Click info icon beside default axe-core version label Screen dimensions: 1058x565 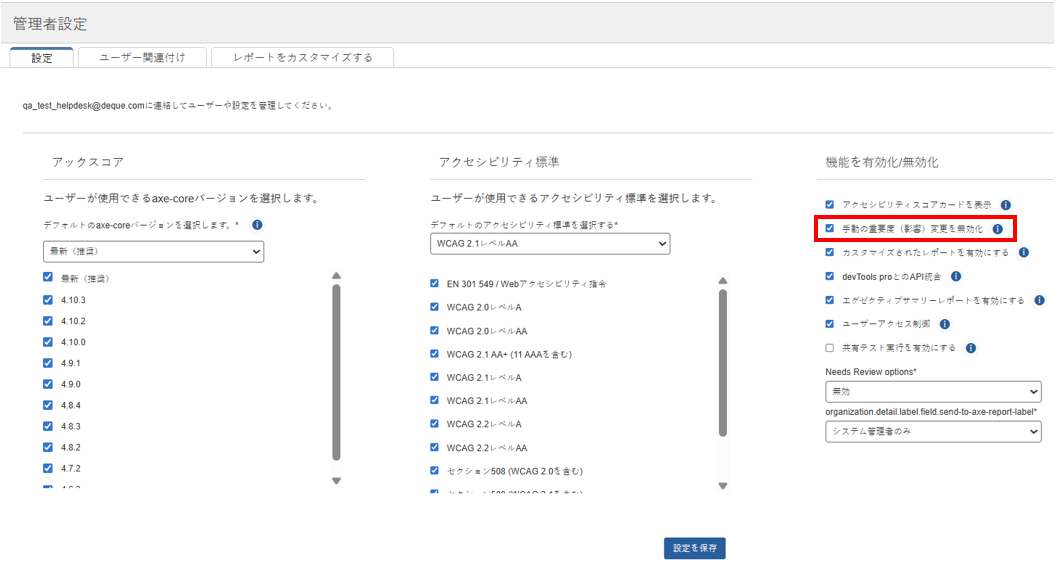(x=257, y=225)
